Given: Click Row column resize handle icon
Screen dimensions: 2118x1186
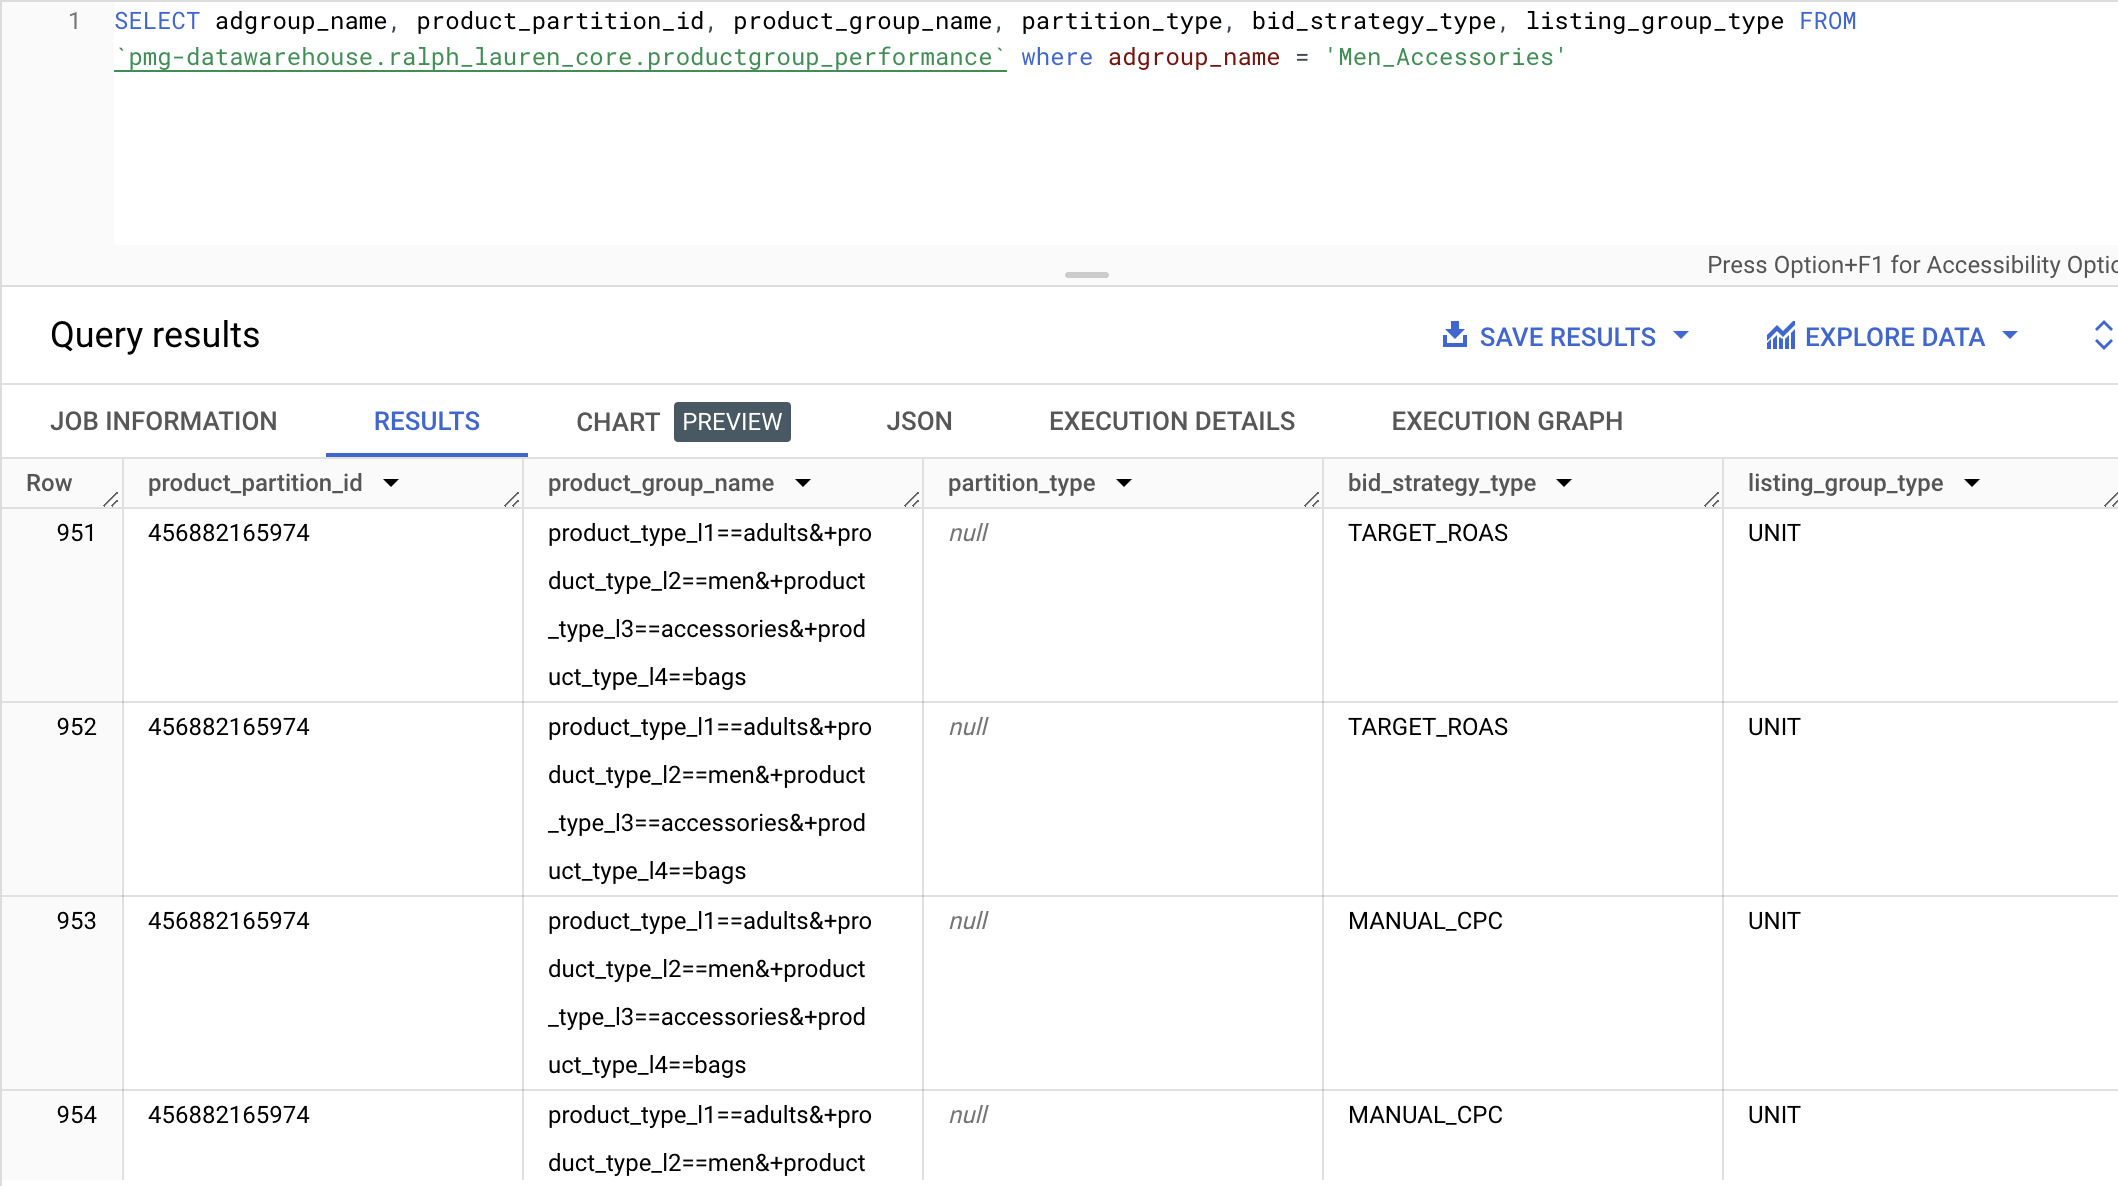Looking at the screenshot, I should [x=111, y=499].
